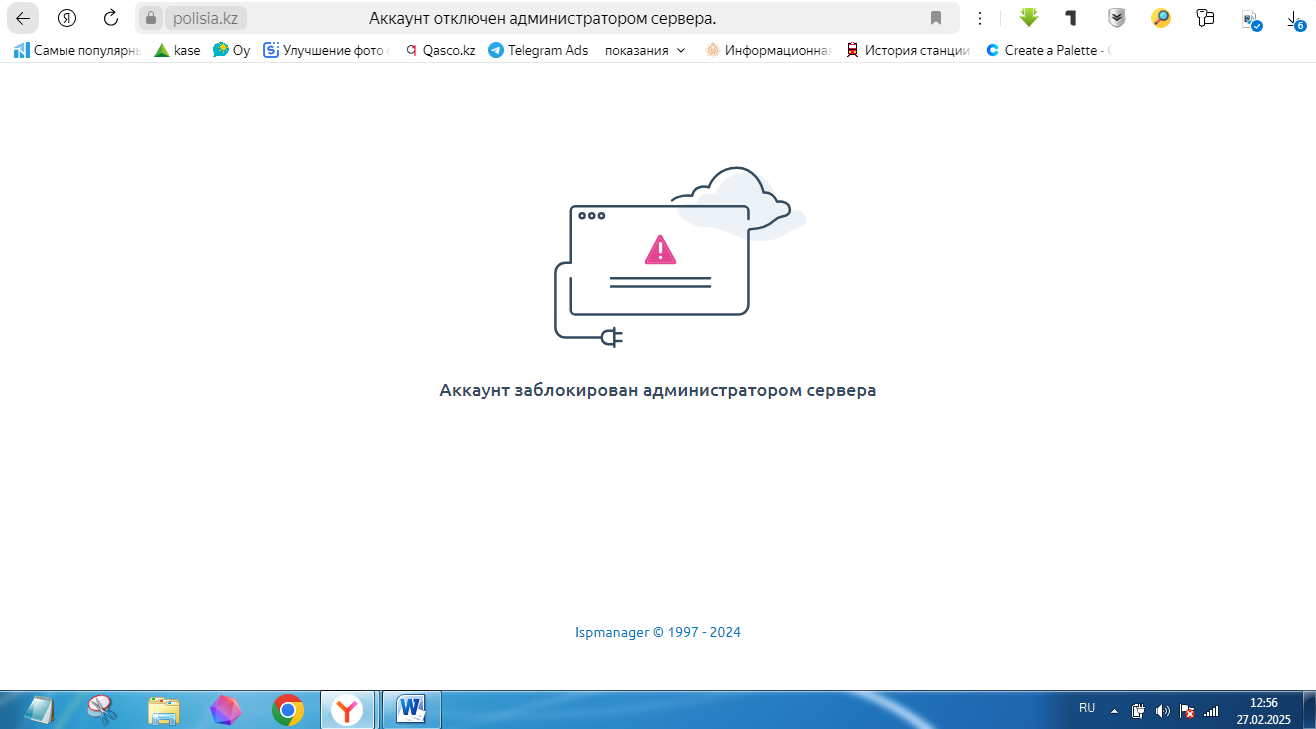This screenshot has width=1316, height=729.
Task: Reload the page with the refresh icon
Action: pyautogui.click(x=111, y=18)
